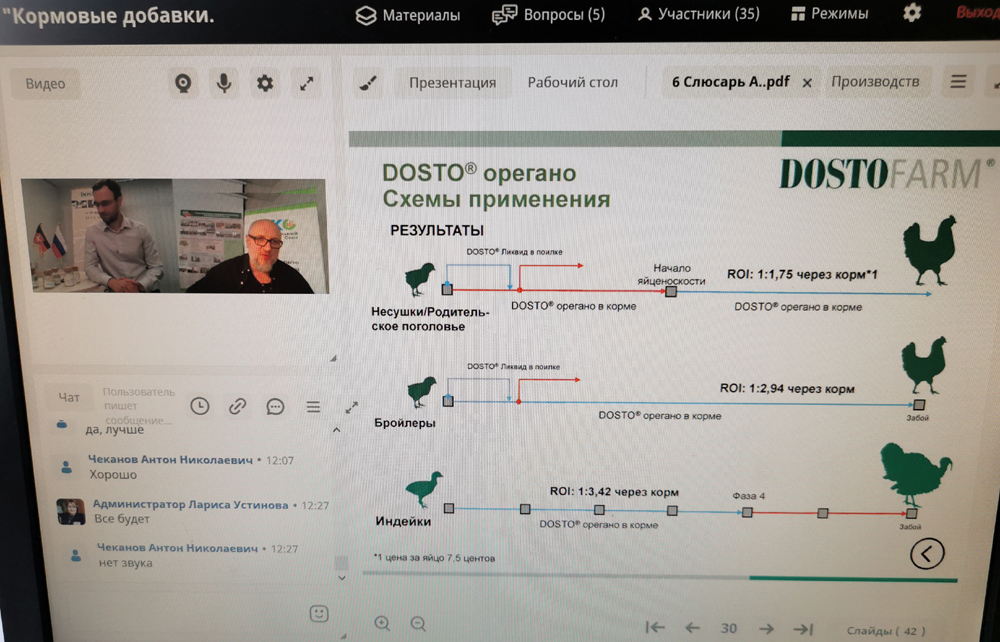Image resolution: width=1000 pixels, height=642 pixels.
Task: Go to the previous slide
Action: click(x=692, y=628)
